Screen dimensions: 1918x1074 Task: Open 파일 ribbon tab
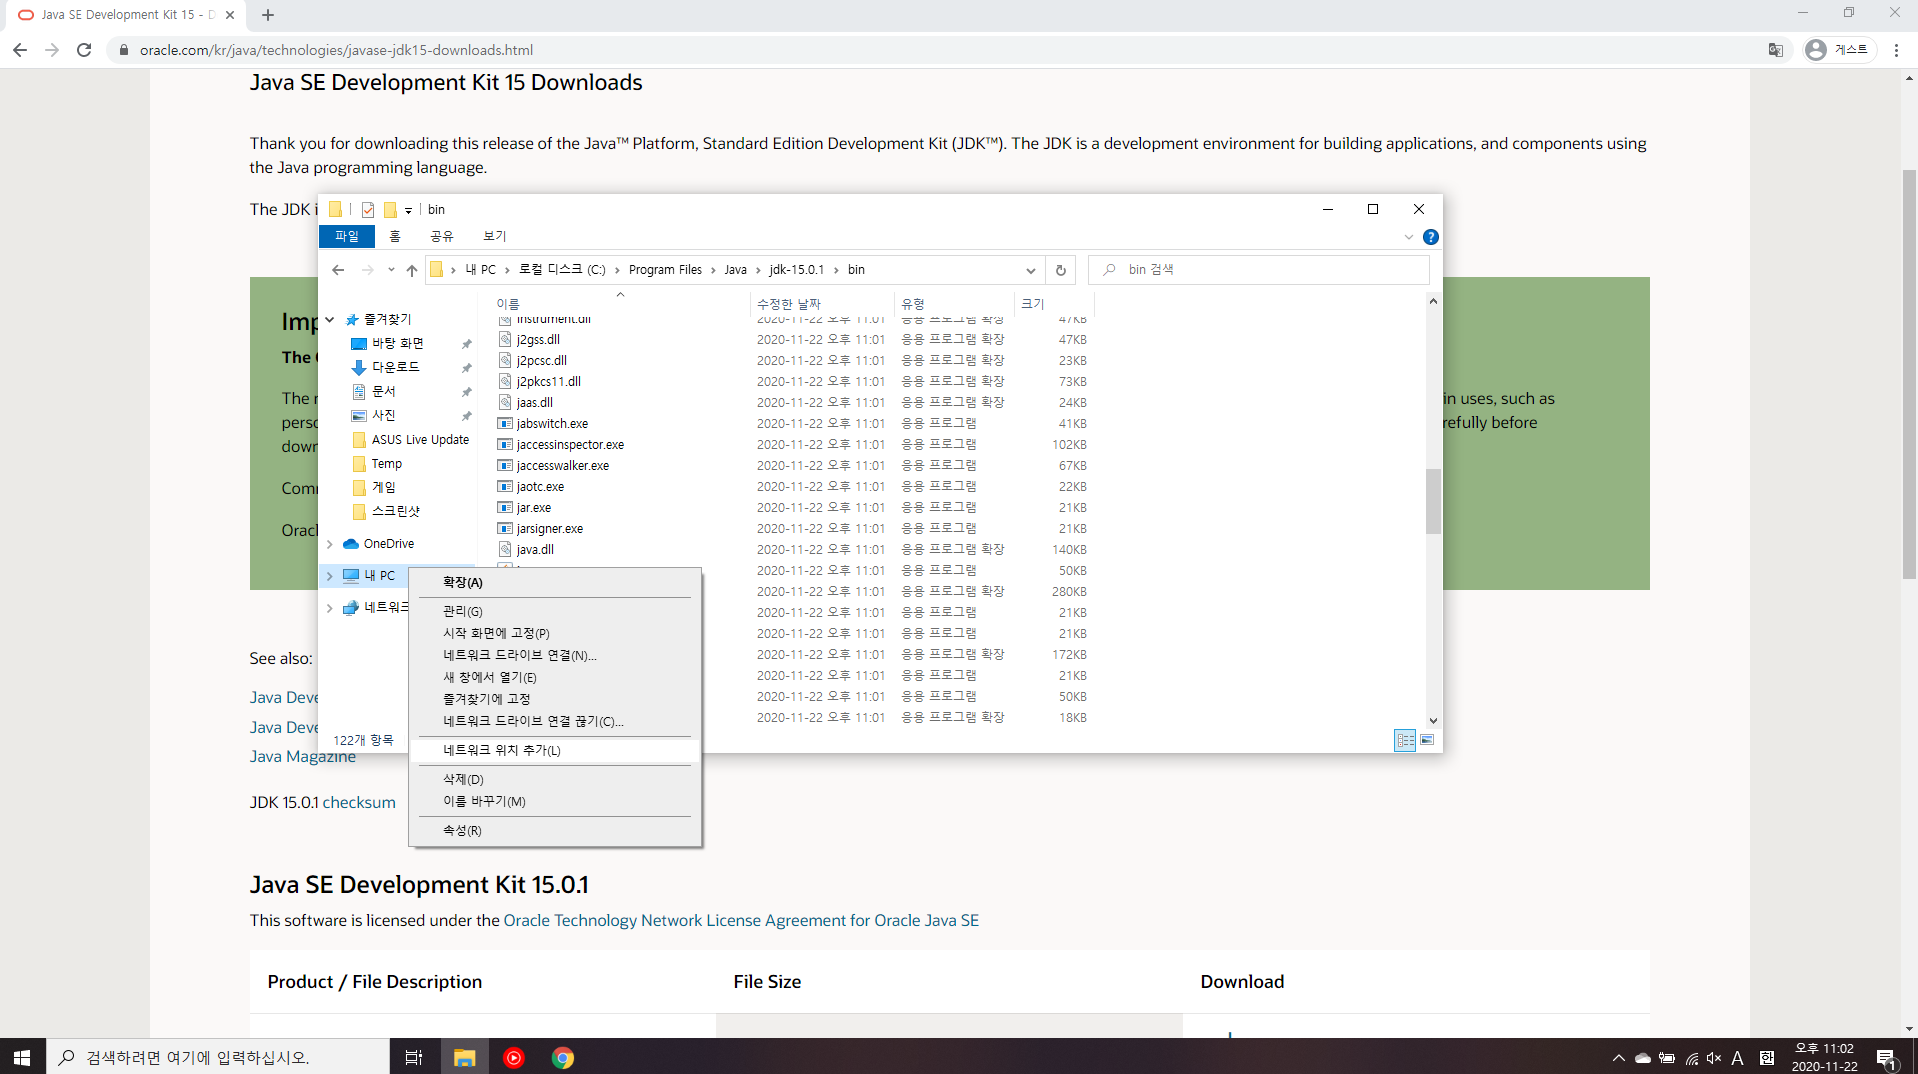(x=347, y=236)
